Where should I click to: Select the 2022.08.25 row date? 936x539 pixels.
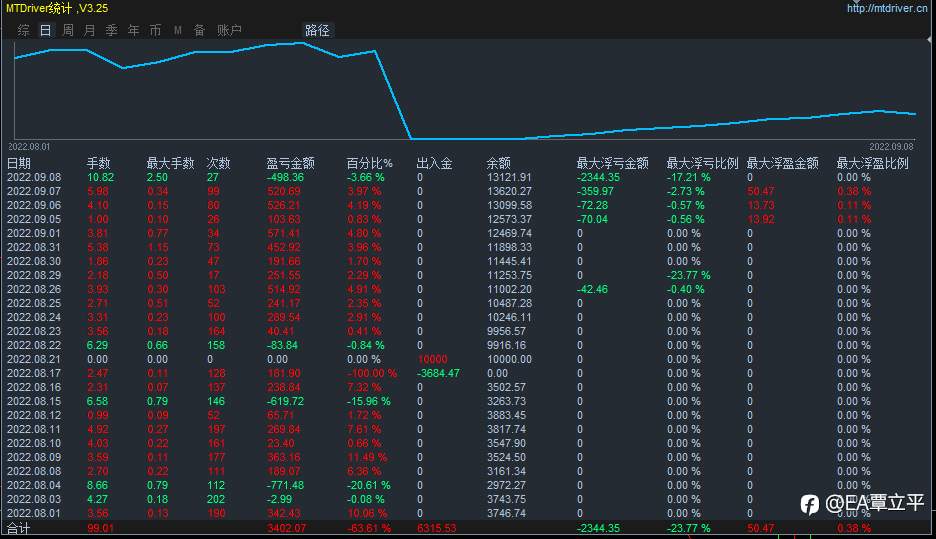pyautogui.click(x=34, y=303)
